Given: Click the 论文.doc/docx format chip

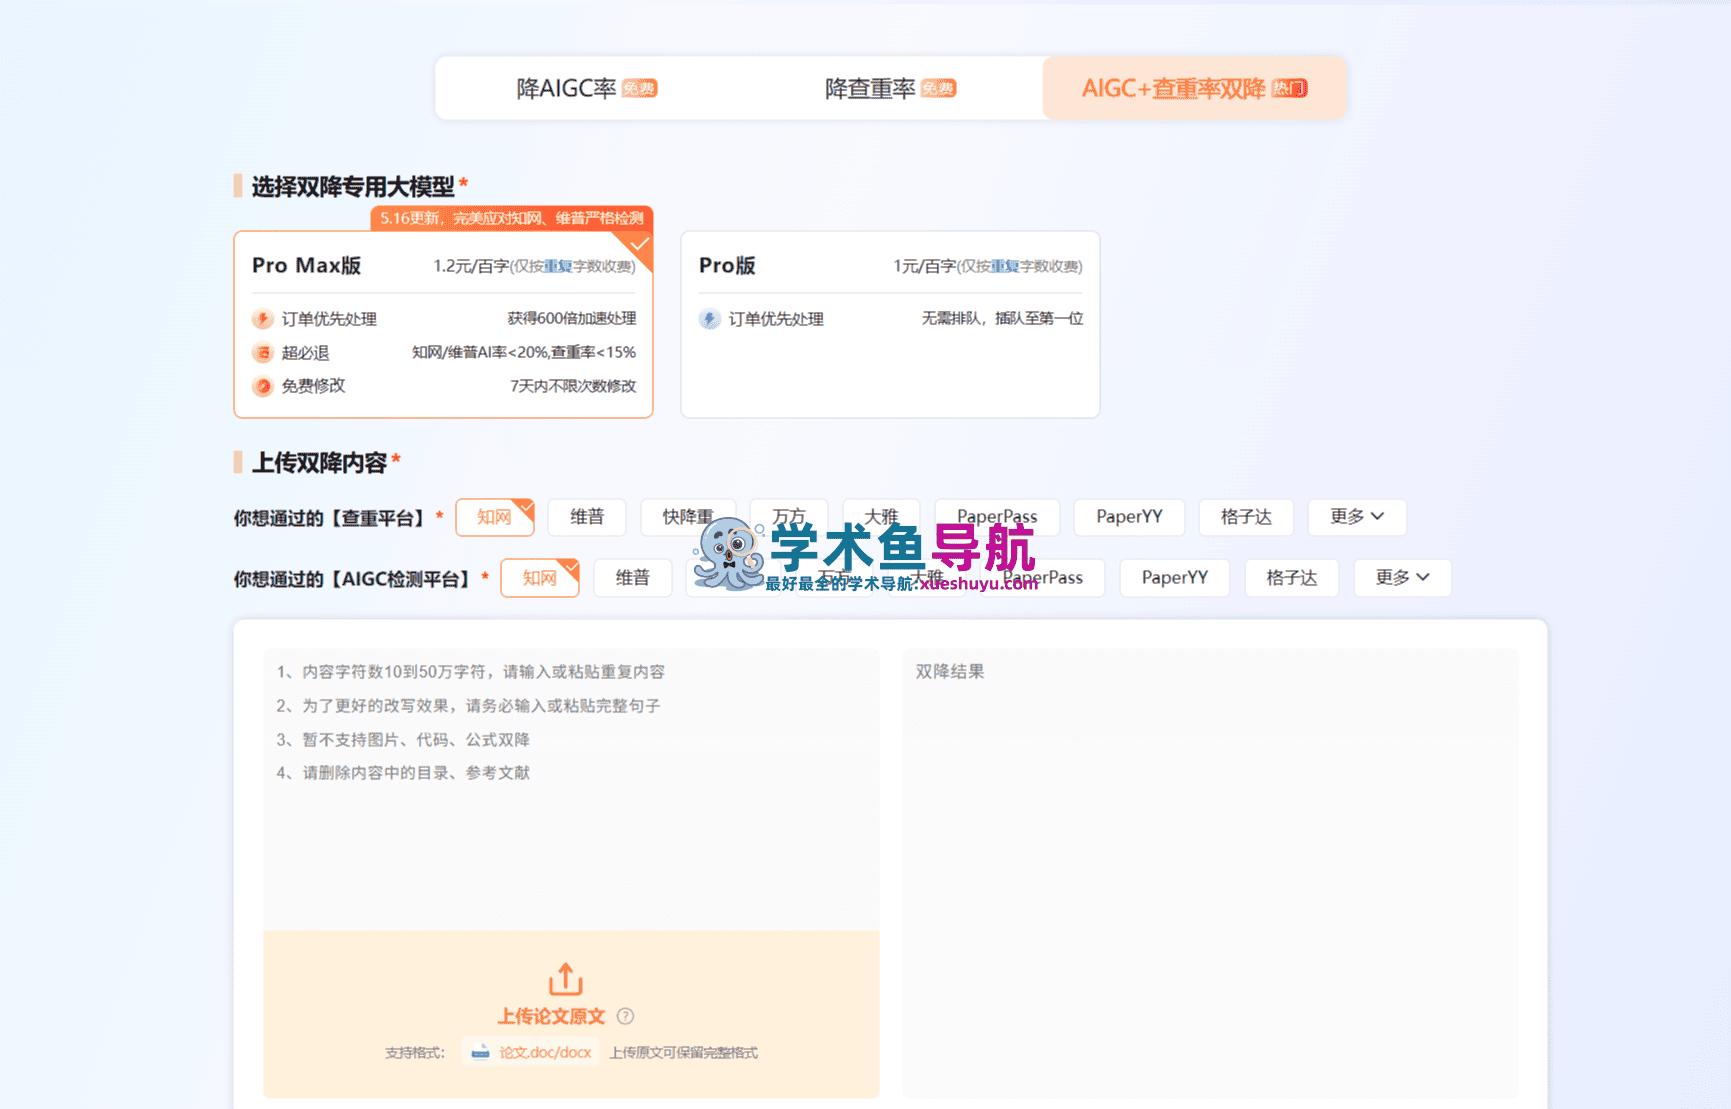Looking at the screenshot, I should click(x=531, y=1052).
